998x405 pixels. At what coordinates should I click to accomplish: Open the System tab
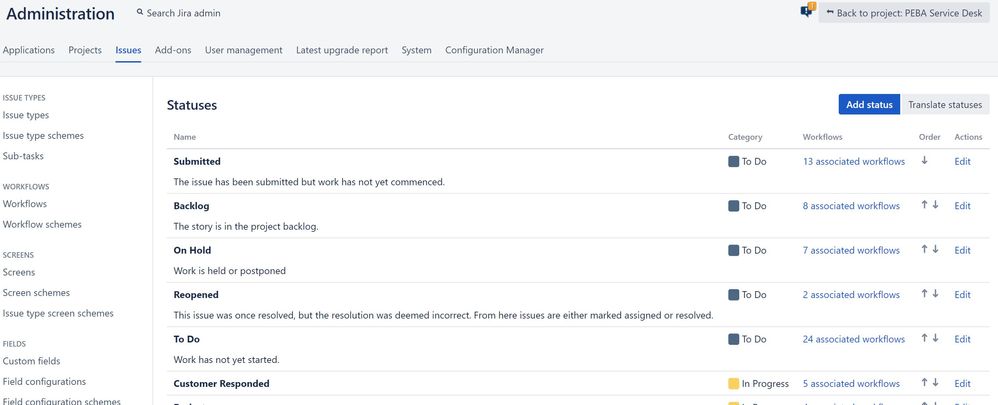[416, 50]
